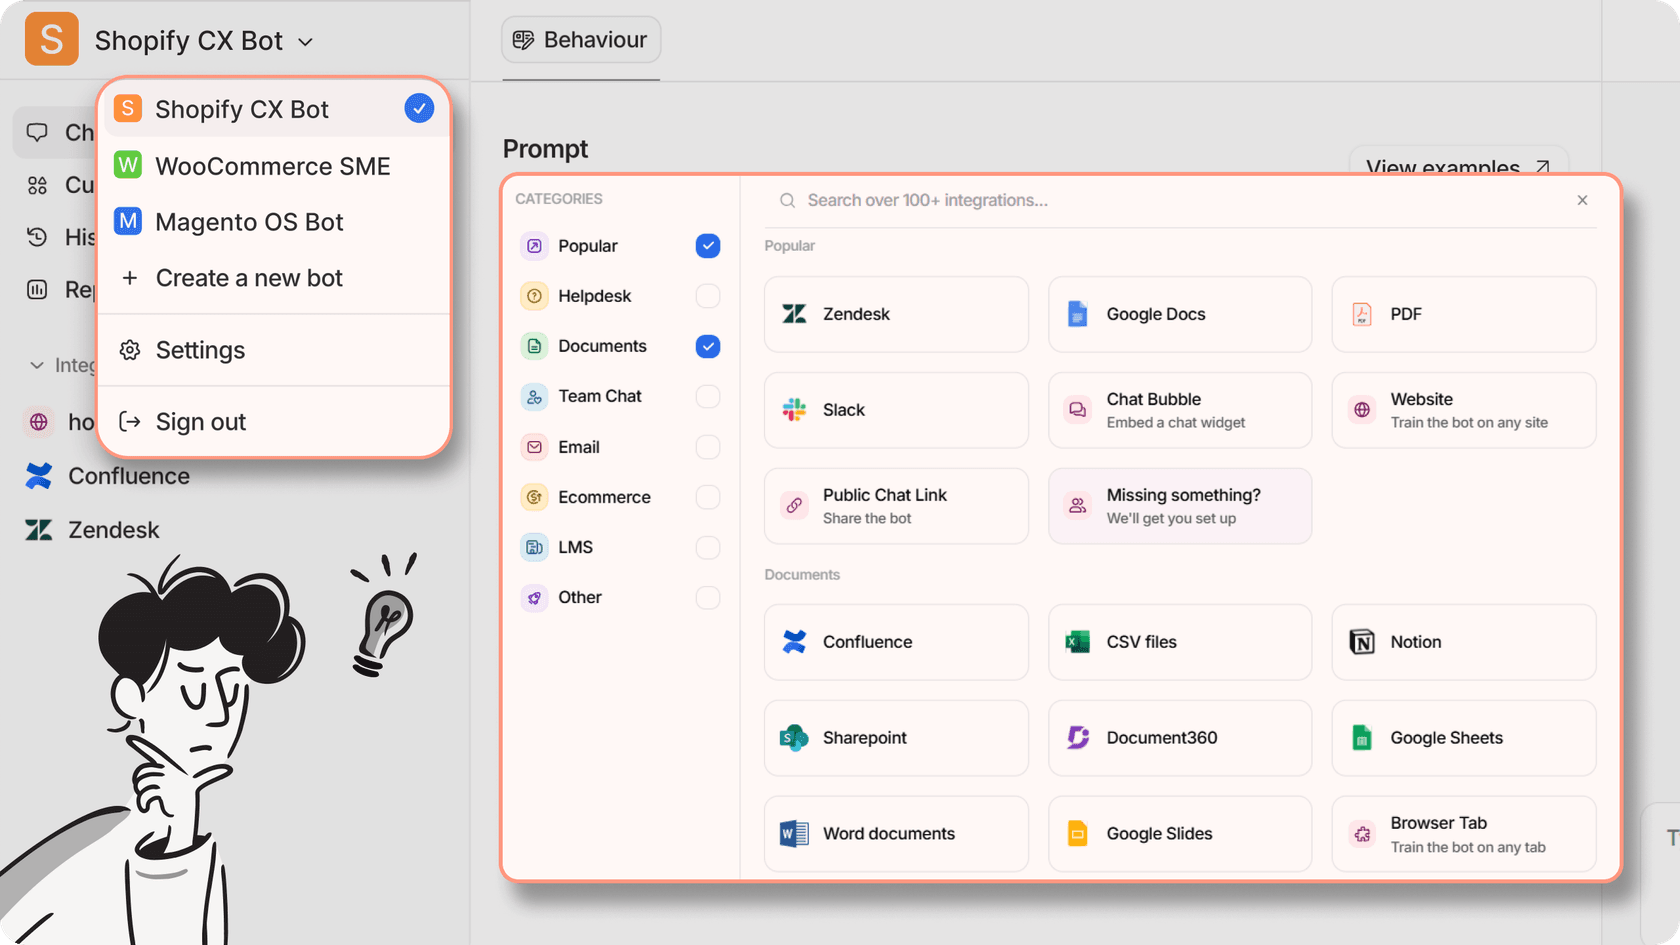Click the Helpdesk category icon

click(x=535, y=296)
